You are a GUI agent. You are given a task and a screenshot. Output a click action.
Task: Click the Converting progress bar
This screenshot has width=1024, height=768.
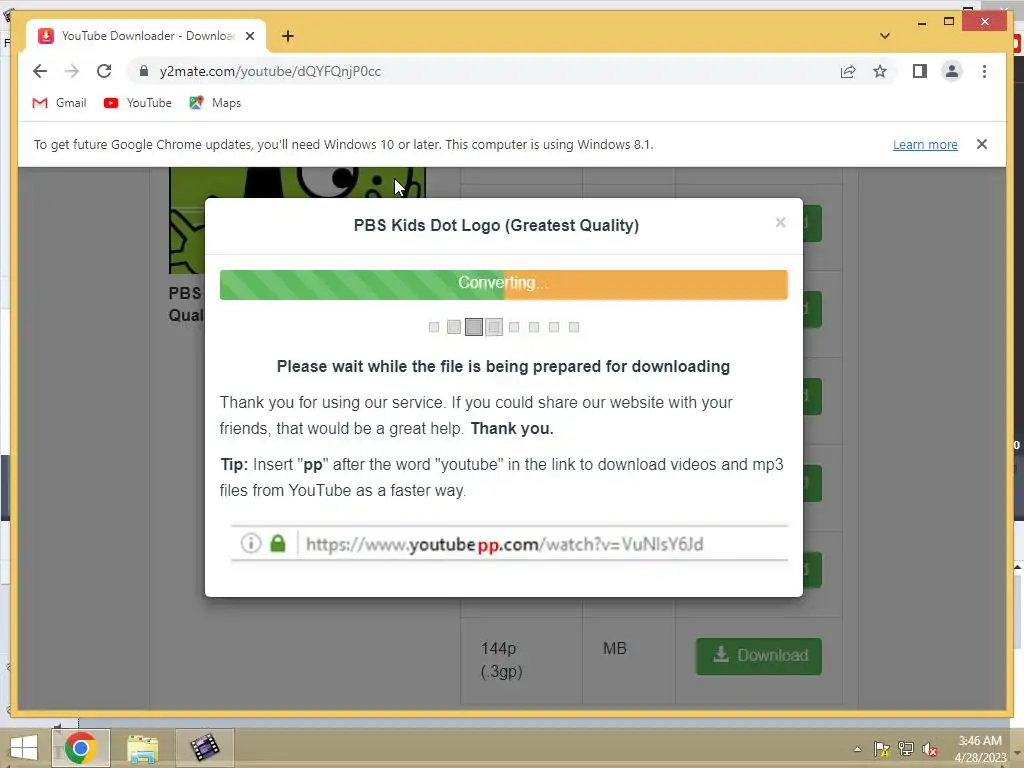click(x=504, y=285)
